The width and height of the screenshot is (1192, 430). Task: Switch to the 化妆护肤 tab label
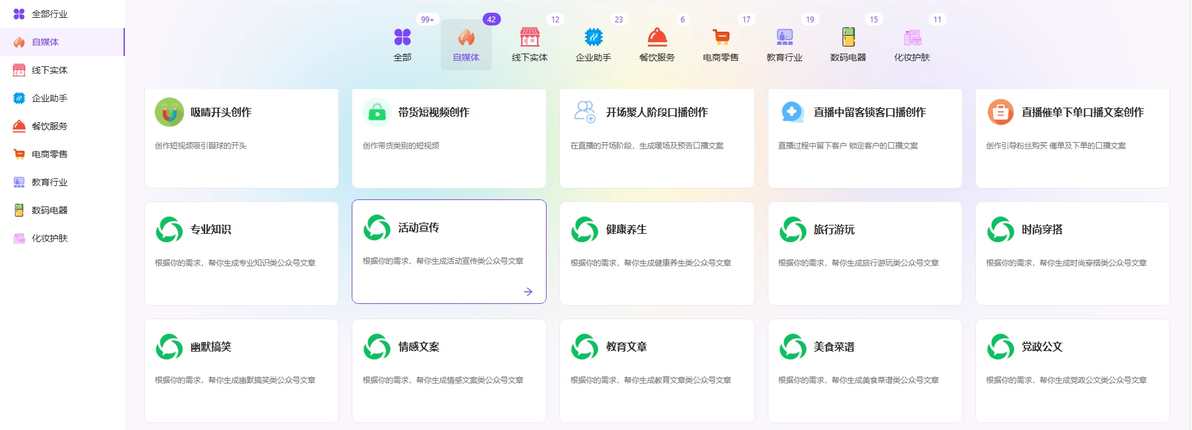tap(912, 58)
